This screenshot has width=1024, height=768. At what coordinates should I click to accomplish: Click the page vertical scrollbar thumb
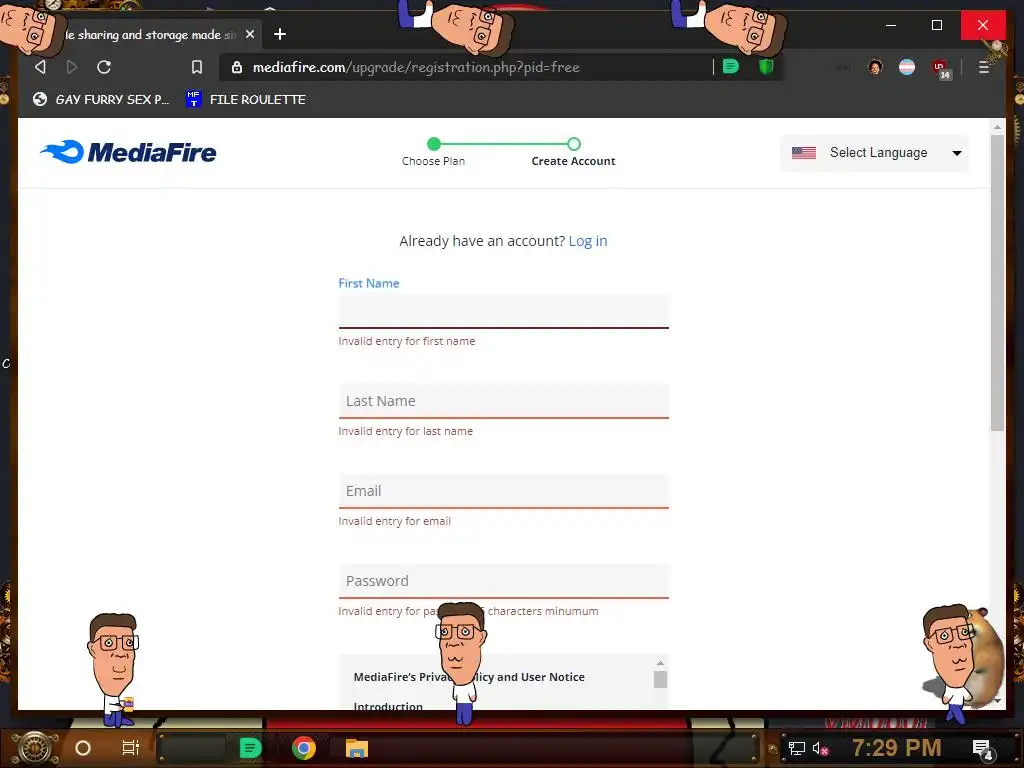tap(997, 282)
